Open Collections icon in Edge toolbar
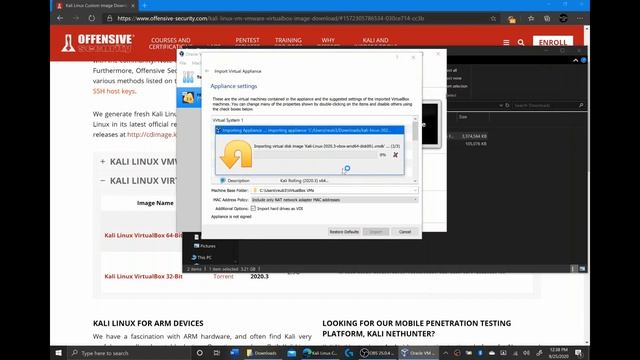Image resolution: width=640 pixels, height=360 pixels. pos(547,18)
